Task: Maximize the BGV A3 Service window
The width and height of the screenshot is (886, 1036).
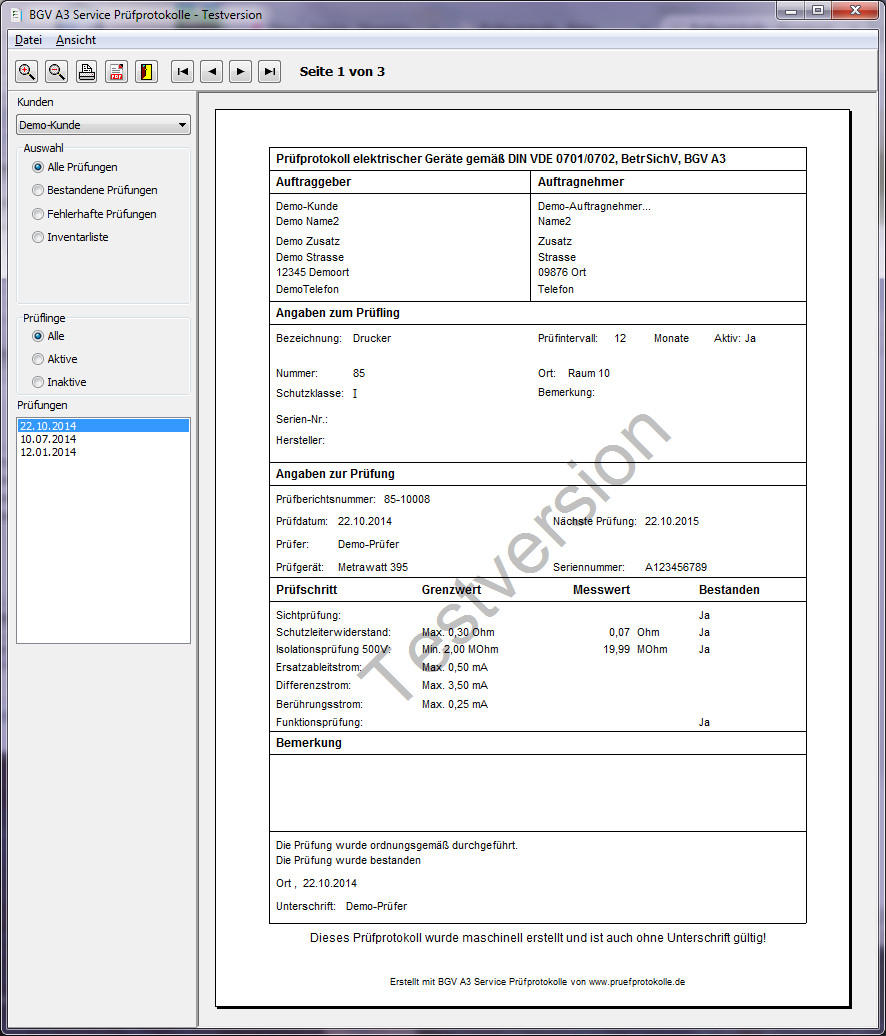Action: [x=819, y=10]
